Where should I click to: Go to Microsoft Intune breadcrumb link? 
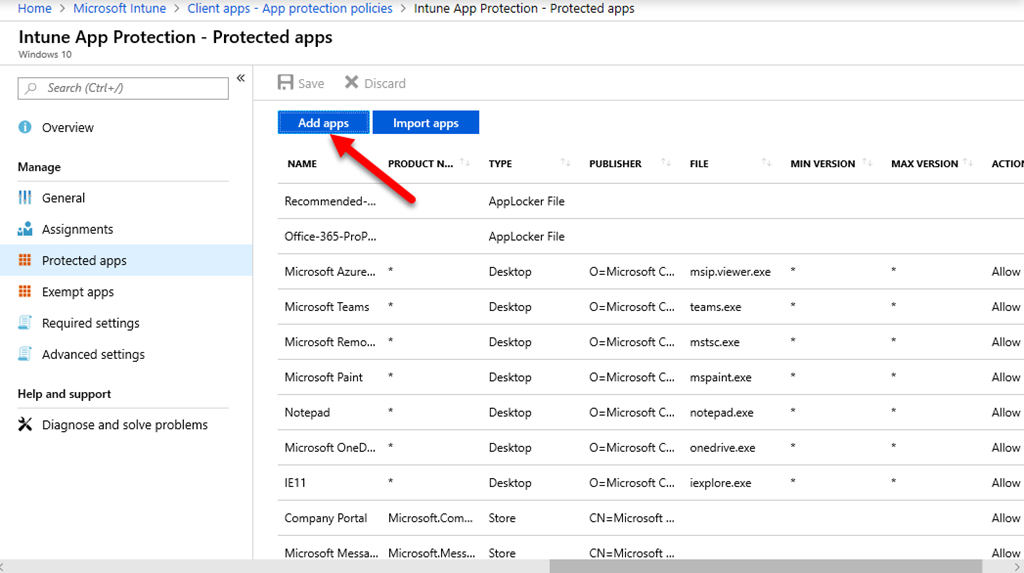(120, 9)
